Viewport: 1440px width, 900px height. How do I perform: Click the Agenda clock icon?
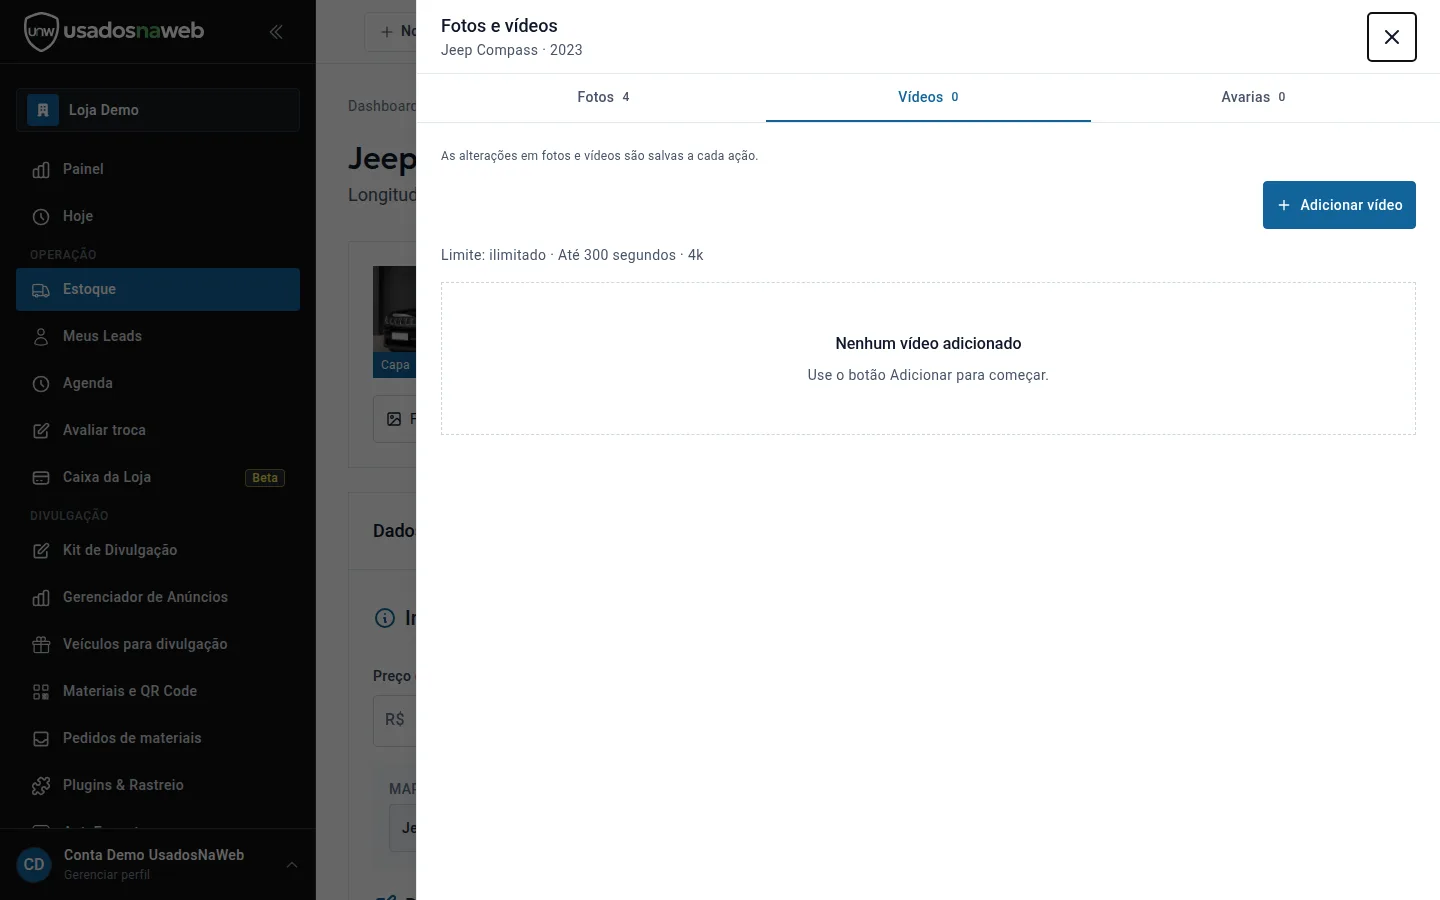tap(41, 384)
